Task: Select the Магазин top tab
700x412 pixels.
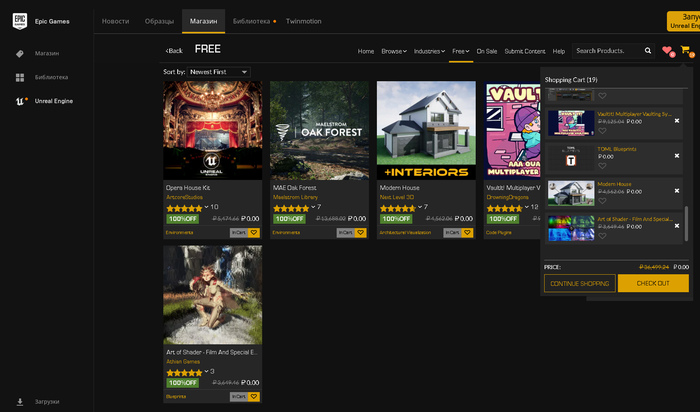Action: coord(203,21)
